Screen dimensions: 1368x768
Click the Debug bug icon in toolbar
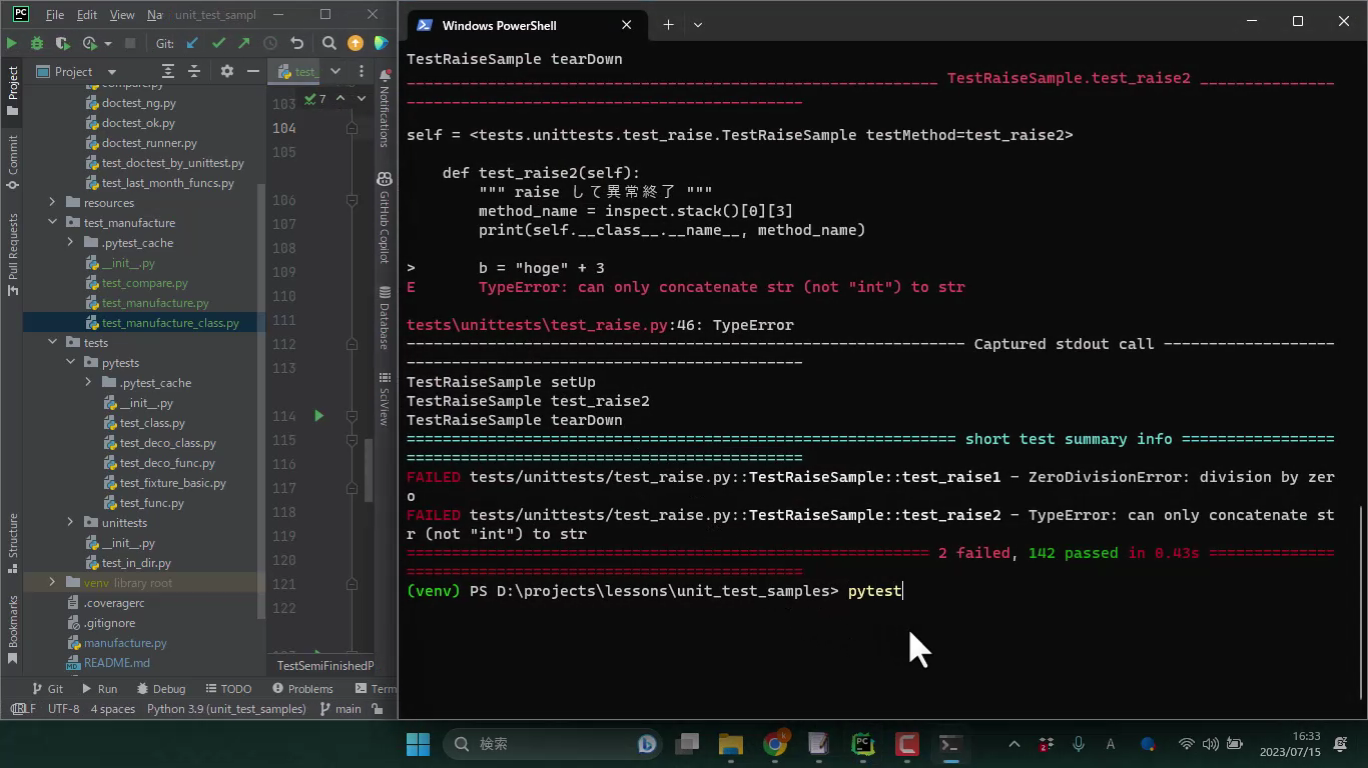(x=37, y=43)
